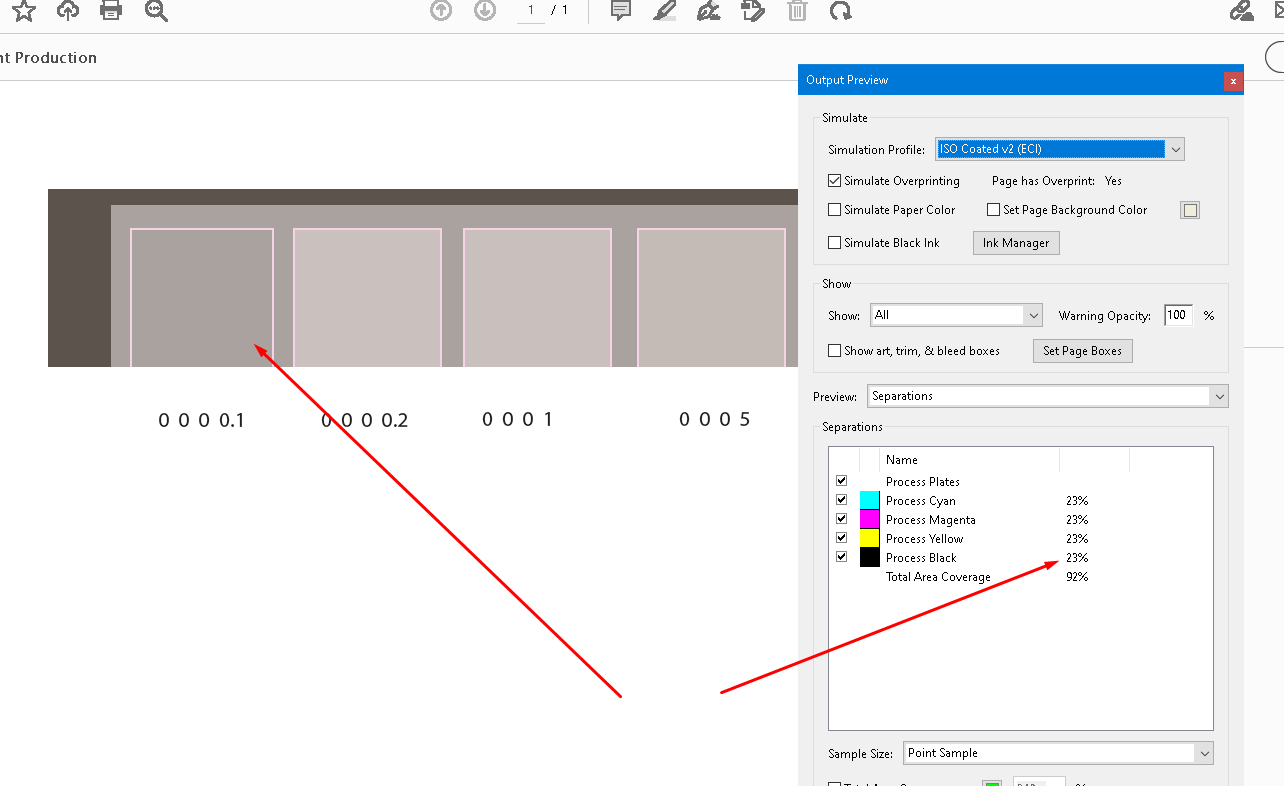Open the Sample Size dropdown
This screenshot has width=1284, height=786.
(x=1058, y=753)
